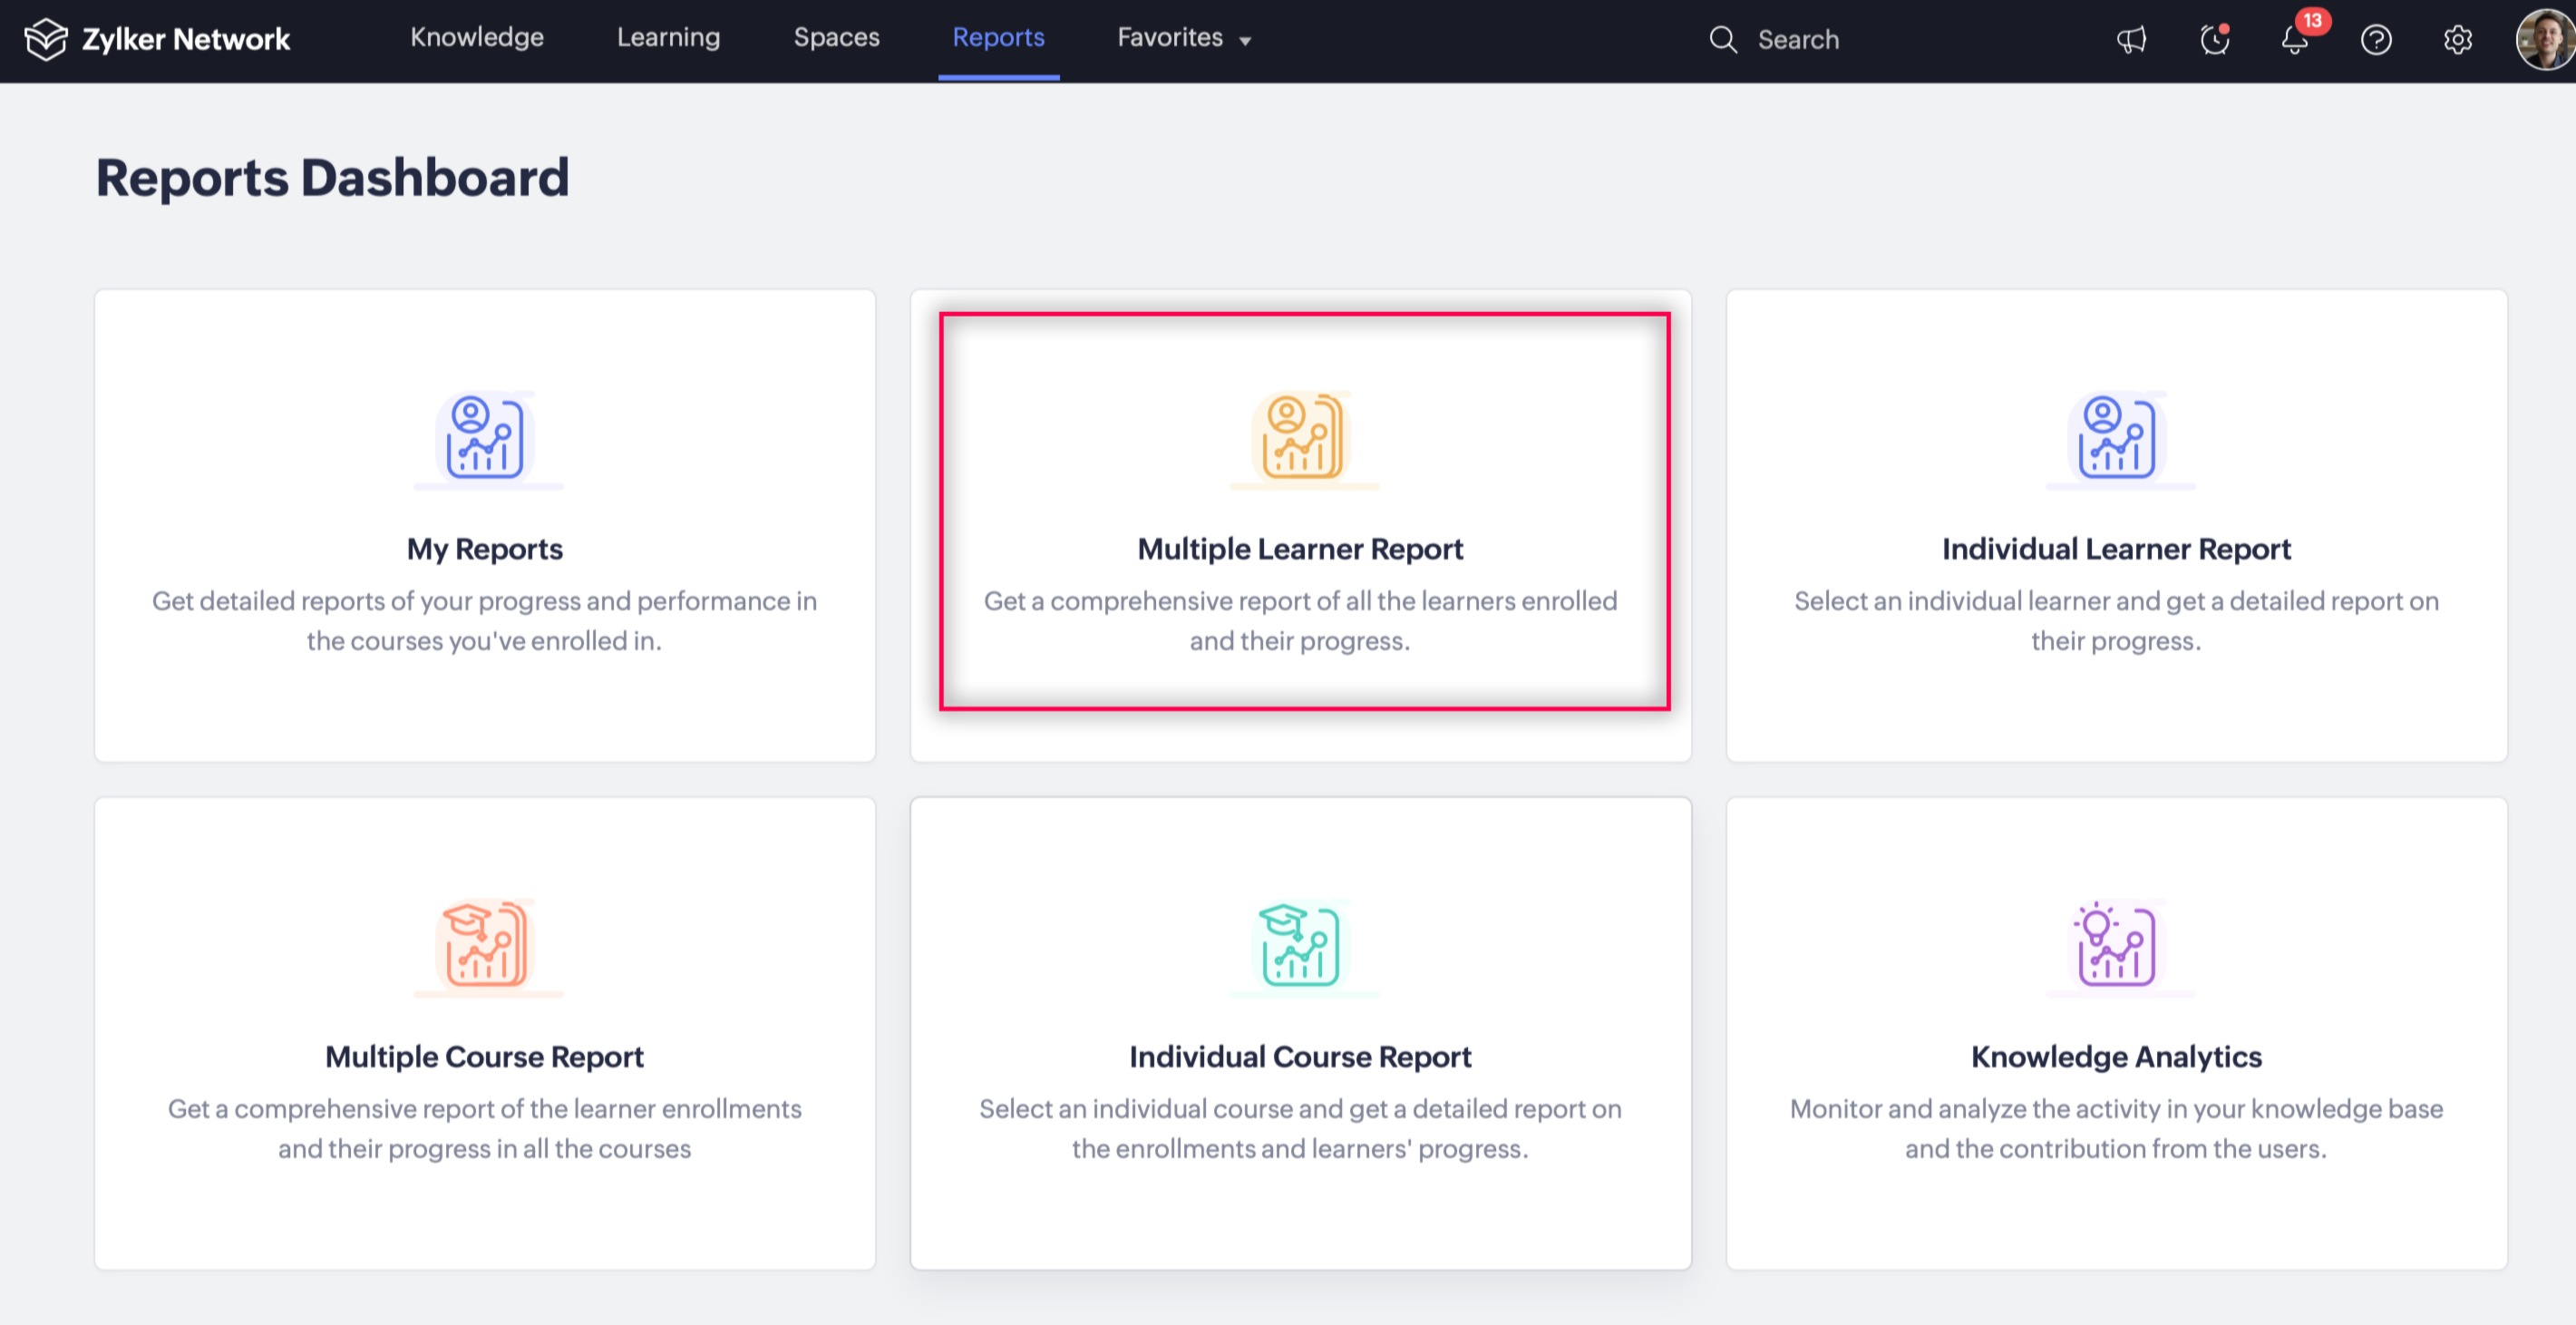
Task: Open notifications bell with 13 badge
Action: click(2295, 40)
